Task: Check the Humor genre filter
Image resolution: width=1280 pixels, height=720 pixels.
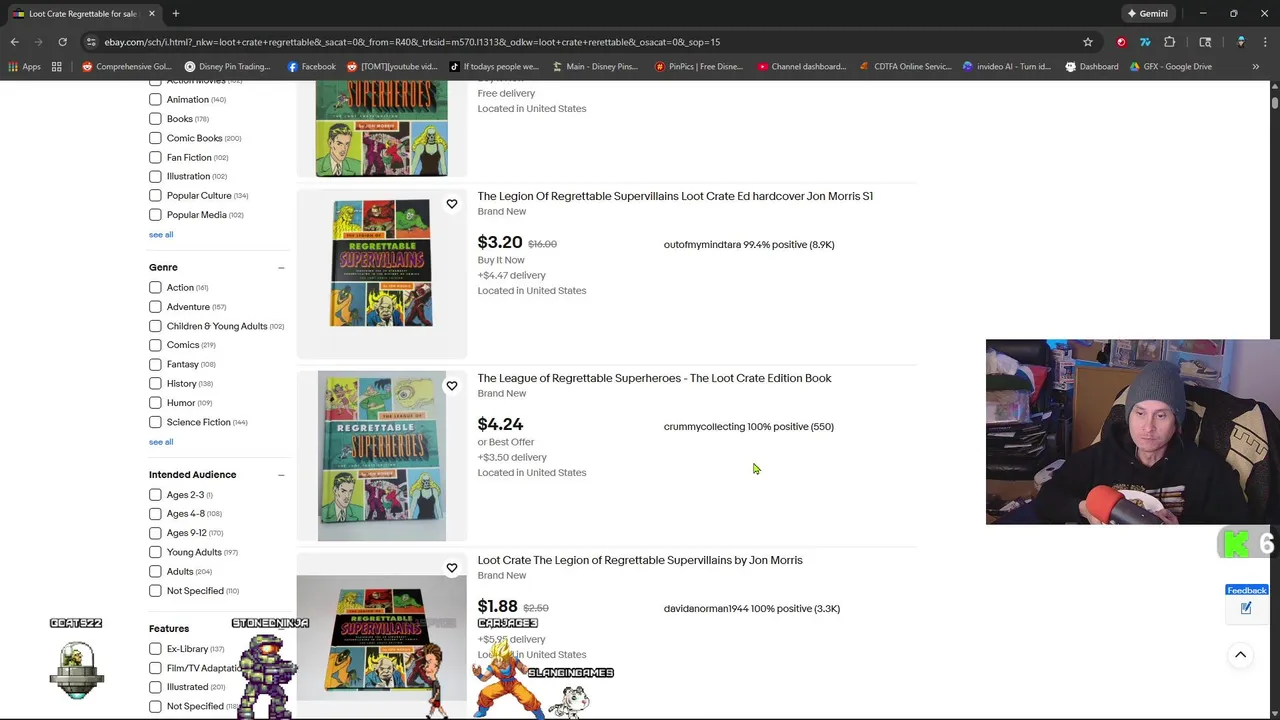Action: pyautogui.click(x=155, y=403)
